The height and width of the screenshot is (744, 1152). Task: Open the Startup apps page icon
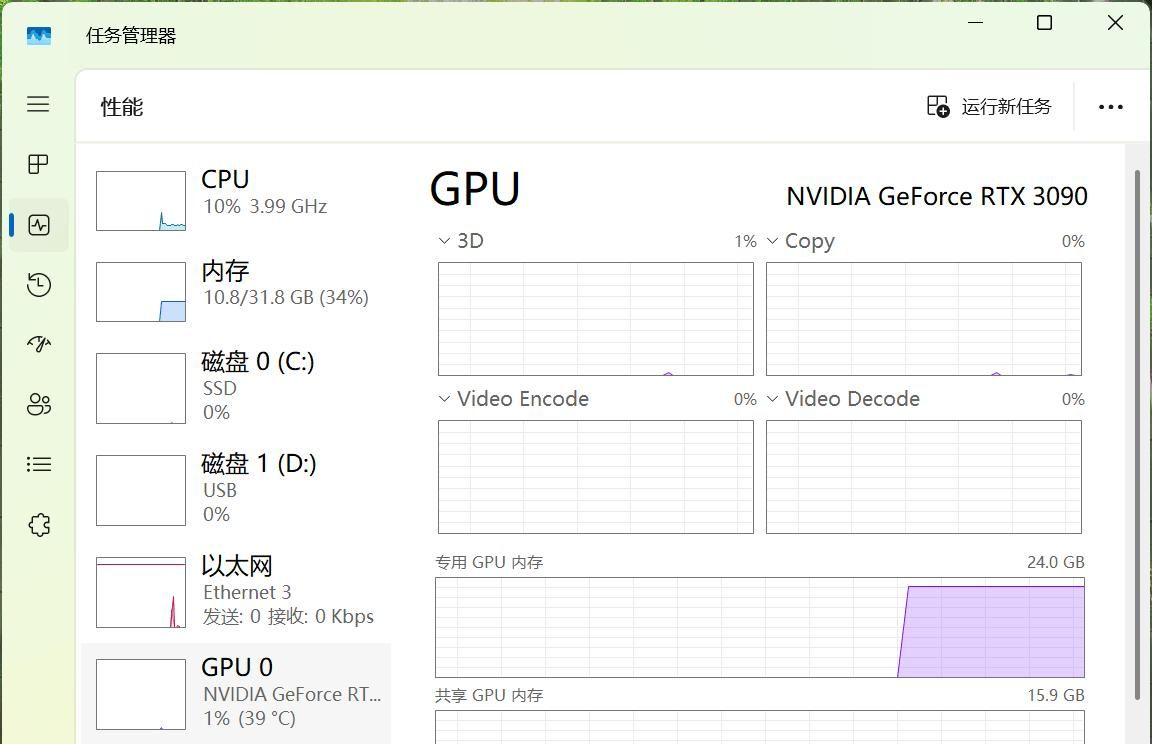click(38, 345)
